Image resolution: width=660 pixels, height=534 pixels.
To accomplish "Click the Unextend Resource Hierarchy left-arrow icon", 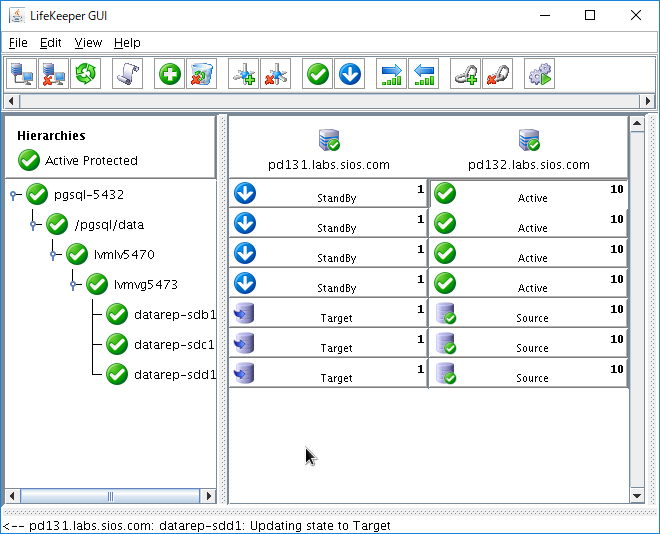I will pos(423,74).
